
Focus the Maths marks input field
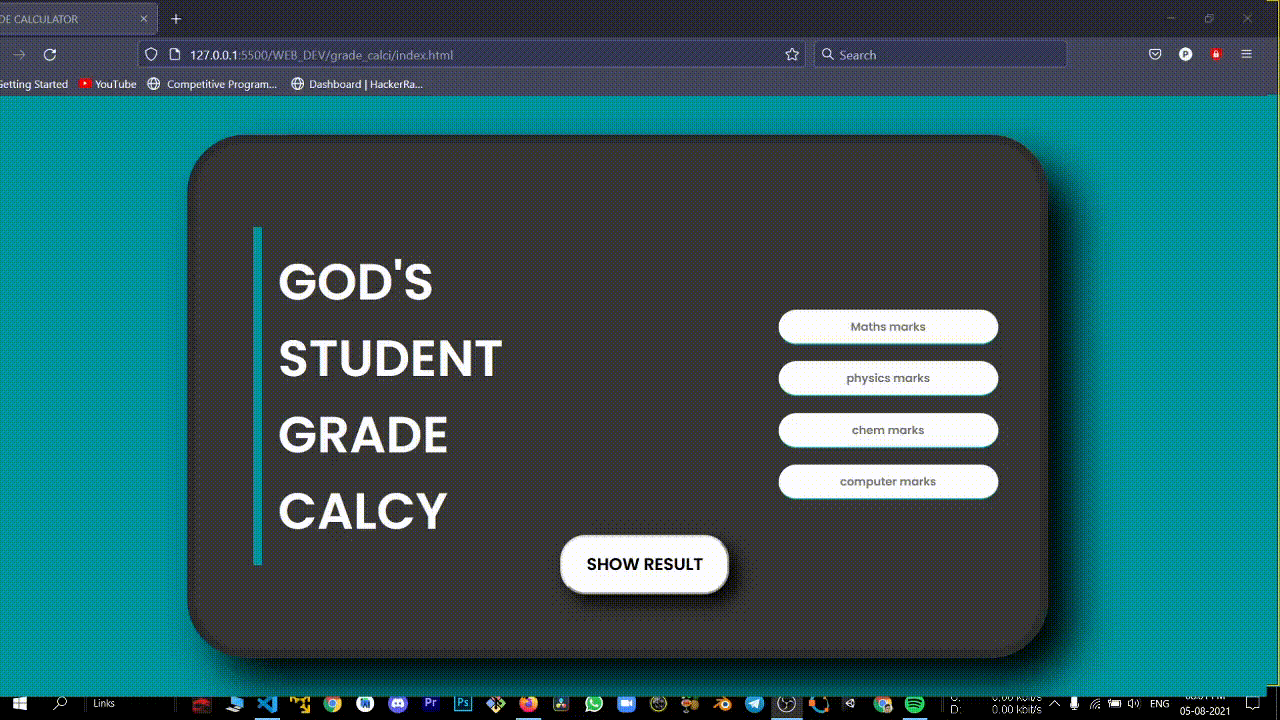(888, 327)
